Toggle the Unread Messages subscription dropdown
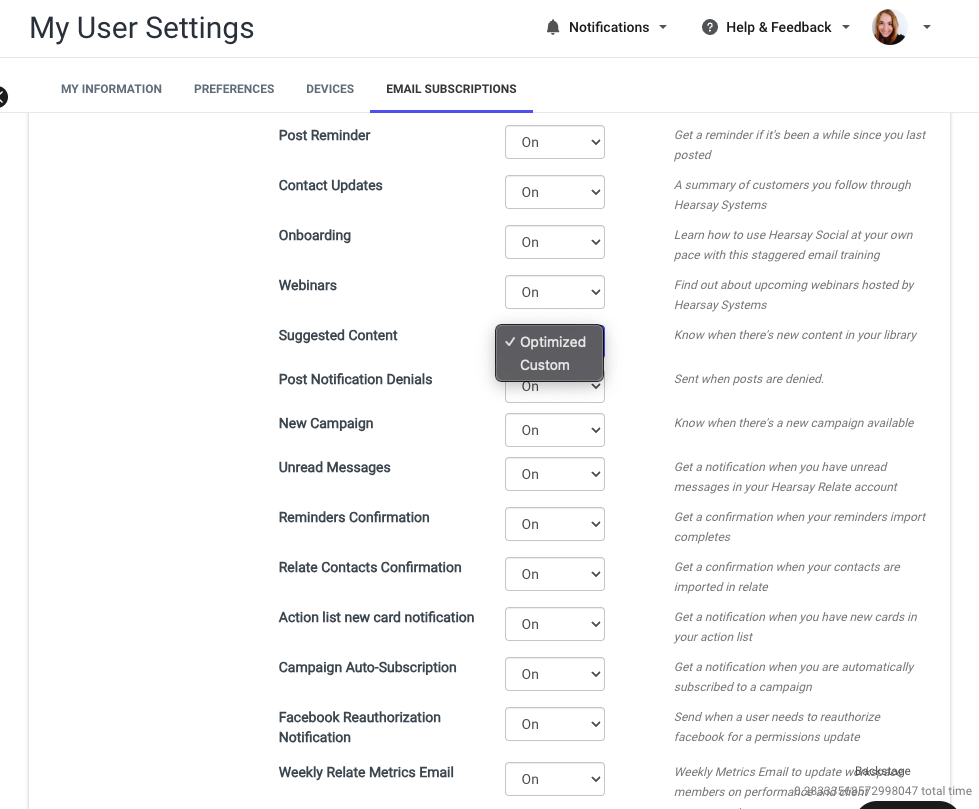 click(x=554, y=474)
